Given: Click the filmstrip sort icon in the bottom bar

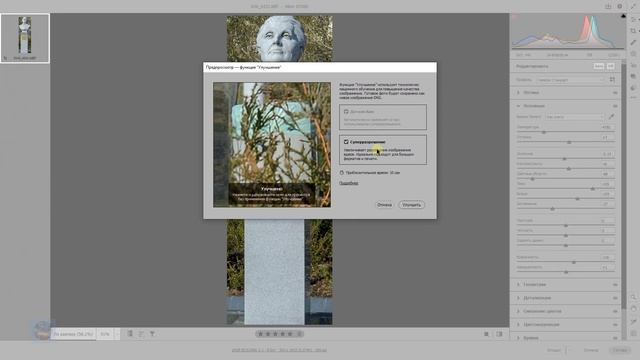Looking at the screenshot, I should tap(141, 334).
